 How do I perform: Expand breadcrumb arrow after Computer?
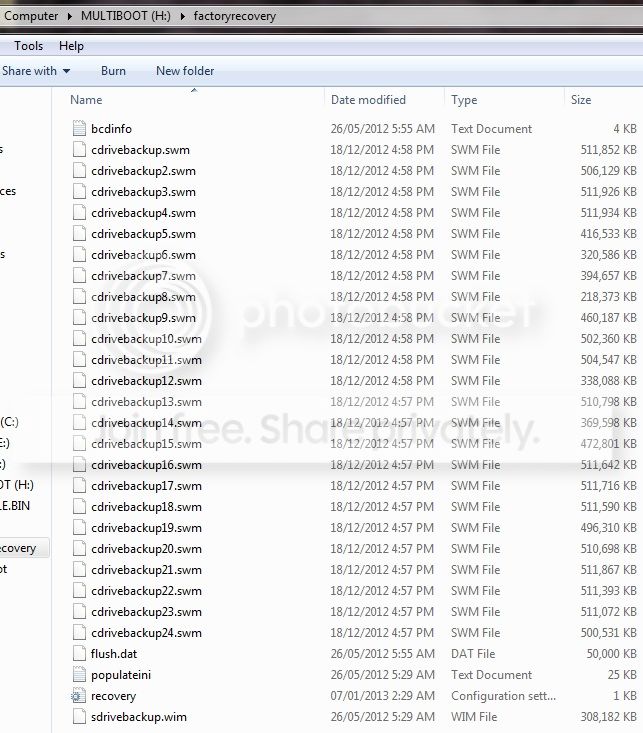pyautogui.click(x=70, y=16)
